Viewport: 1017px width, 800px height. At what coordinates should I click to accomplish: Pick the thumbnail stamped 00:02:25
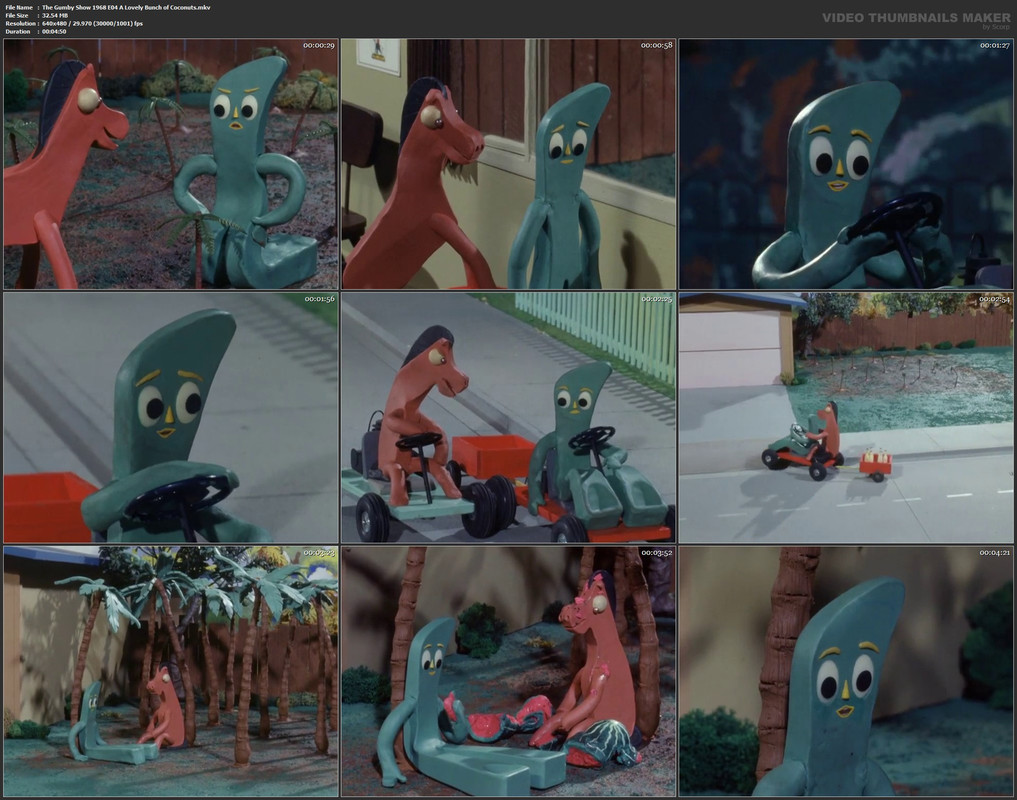point(508,417)
